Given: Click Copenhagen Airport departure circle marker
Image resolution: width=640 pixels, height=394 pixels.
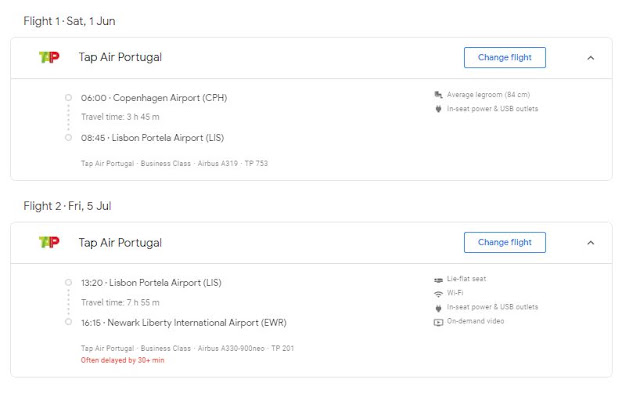Looking at the screenshot, I should [68, 98].
